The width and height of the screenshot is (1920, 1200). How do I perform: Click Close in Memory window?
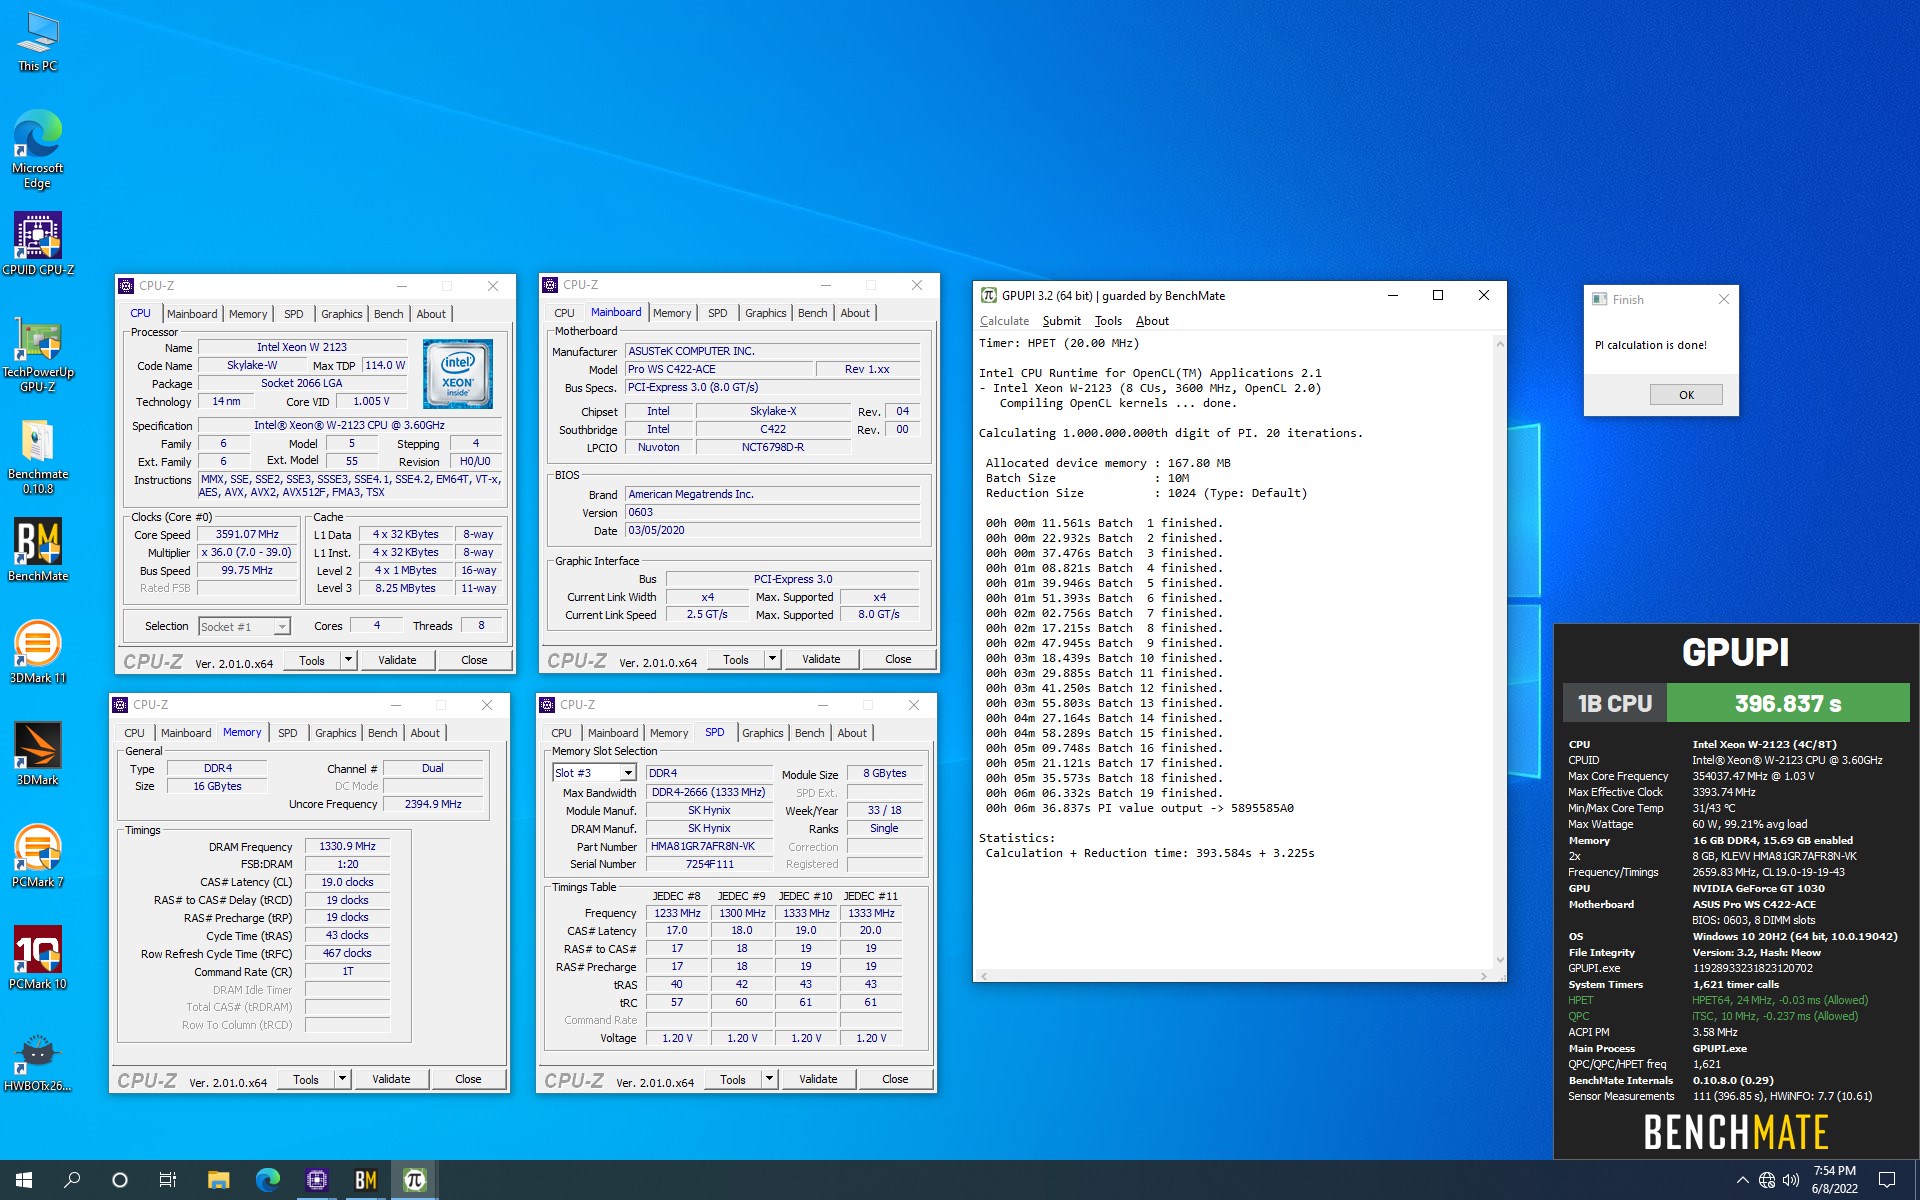pyautogui.click(x=468, y=1079)
